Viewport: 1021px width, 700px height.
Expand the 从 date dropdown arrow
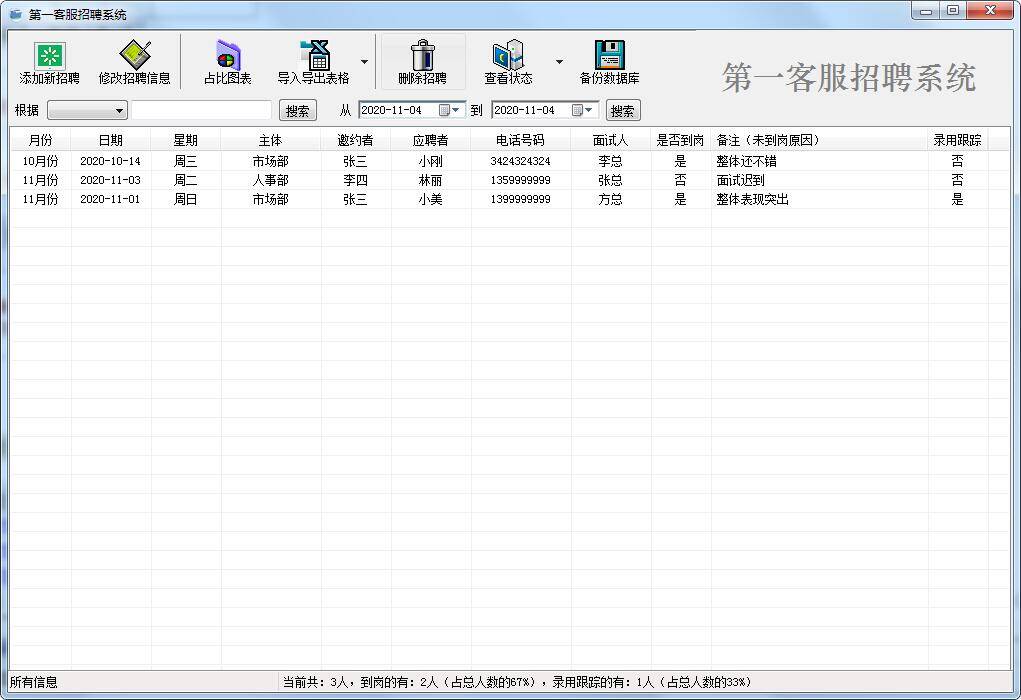456,110
